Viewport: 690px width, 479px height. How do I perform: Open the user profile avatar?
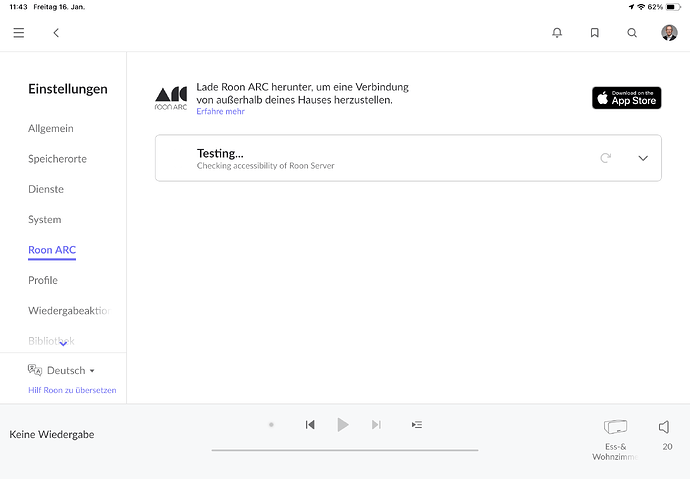click(x=669, y=33)
